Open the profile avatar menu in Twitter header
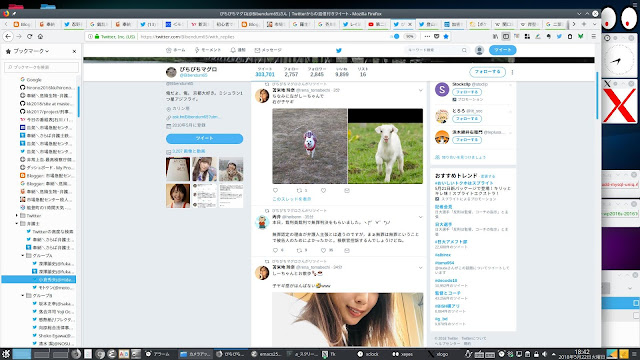This screenshot has height=360, width=640. coord(479,50)
